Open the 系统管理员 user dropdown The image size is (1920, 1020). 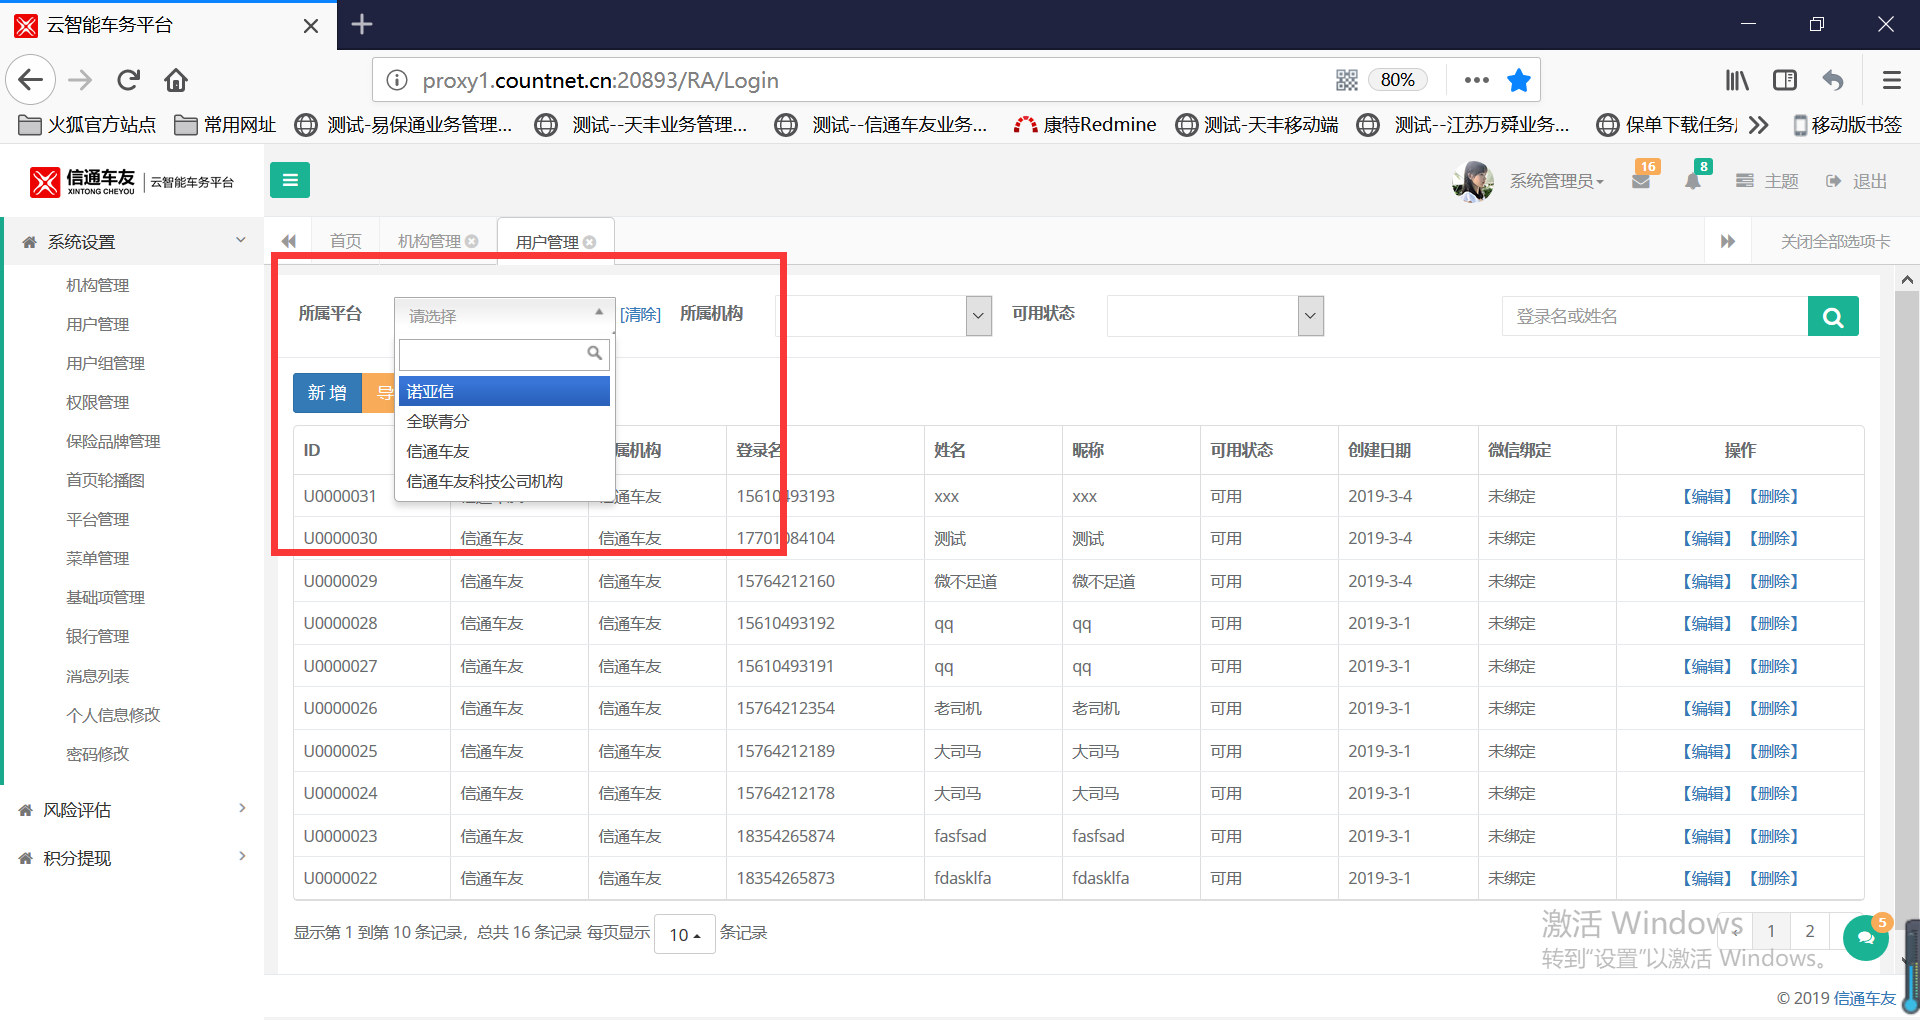1556,181
